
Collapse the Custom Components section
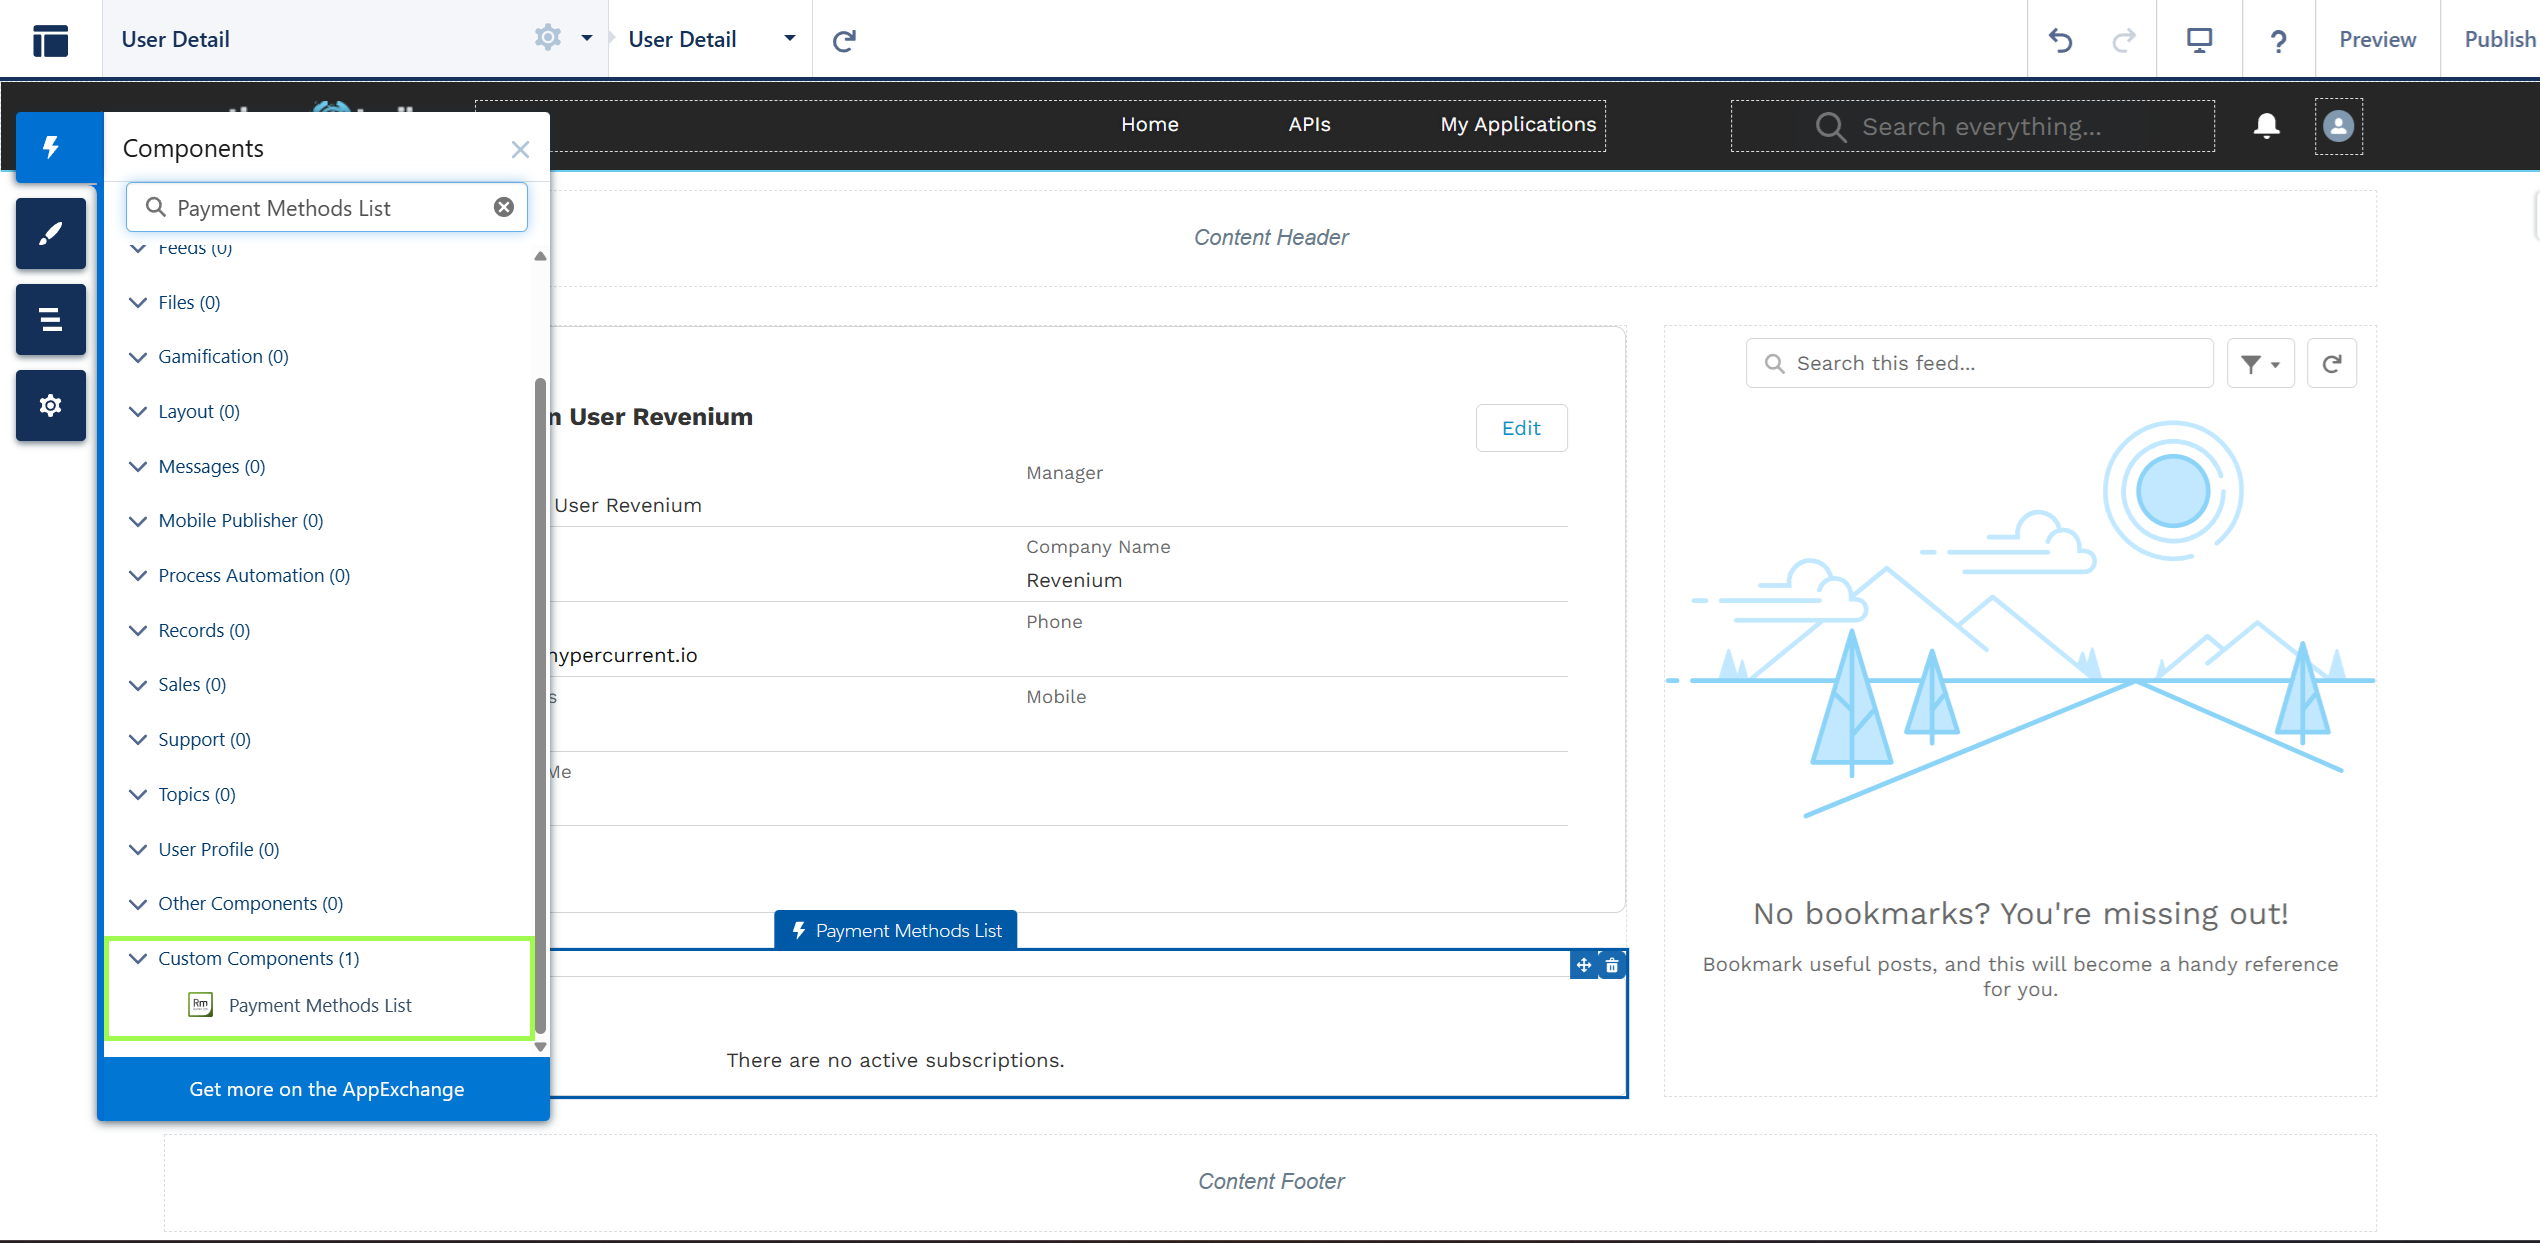(139, 958)
